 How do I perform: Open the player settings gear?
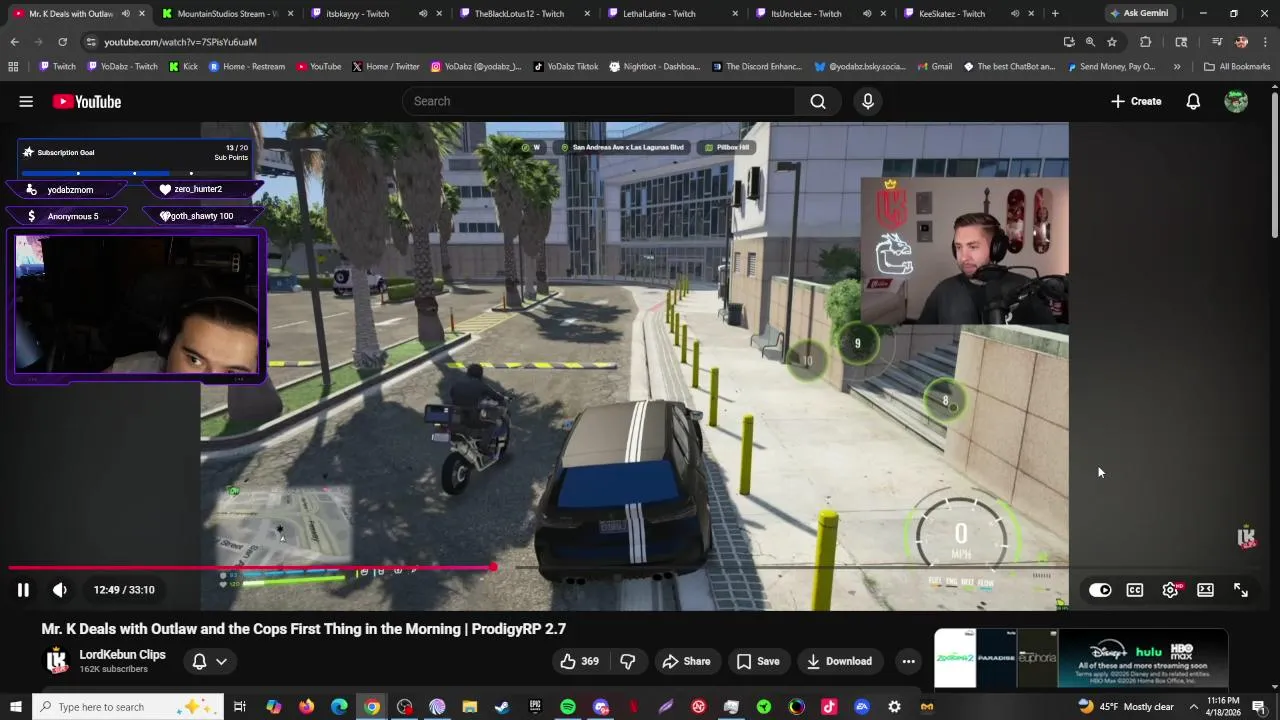tap(1170, 590)
